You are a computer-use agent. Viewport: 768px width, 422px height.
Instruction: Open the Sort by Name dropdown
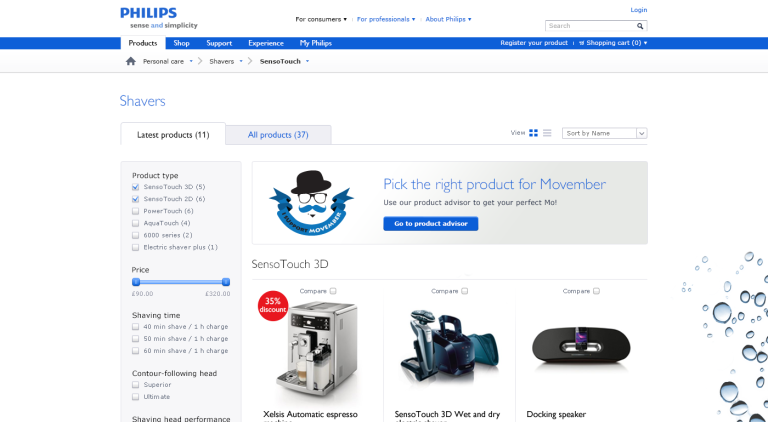click(604, 133)
